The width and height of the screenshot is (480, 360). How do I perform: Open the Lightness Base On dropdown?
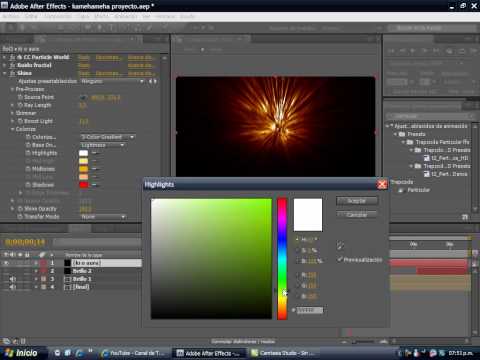(x=103, y=145)
